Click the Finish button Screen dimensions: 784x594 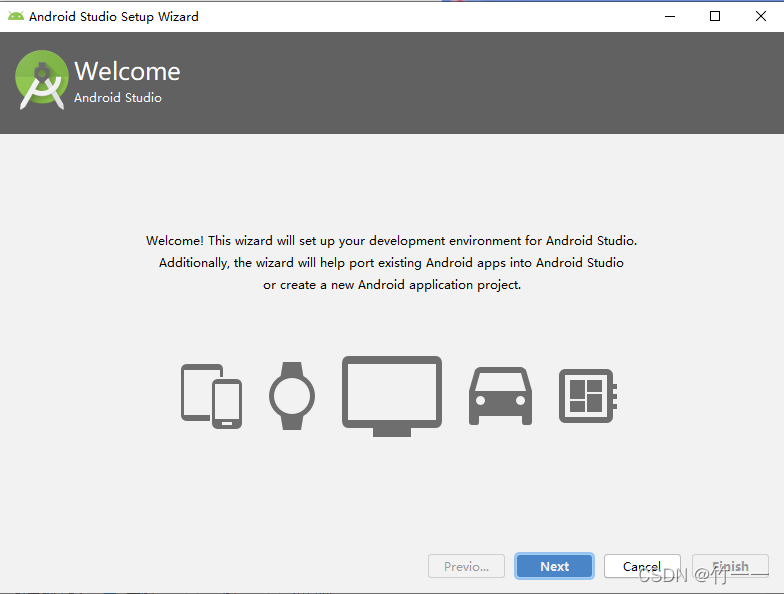[x=730, y=566]
